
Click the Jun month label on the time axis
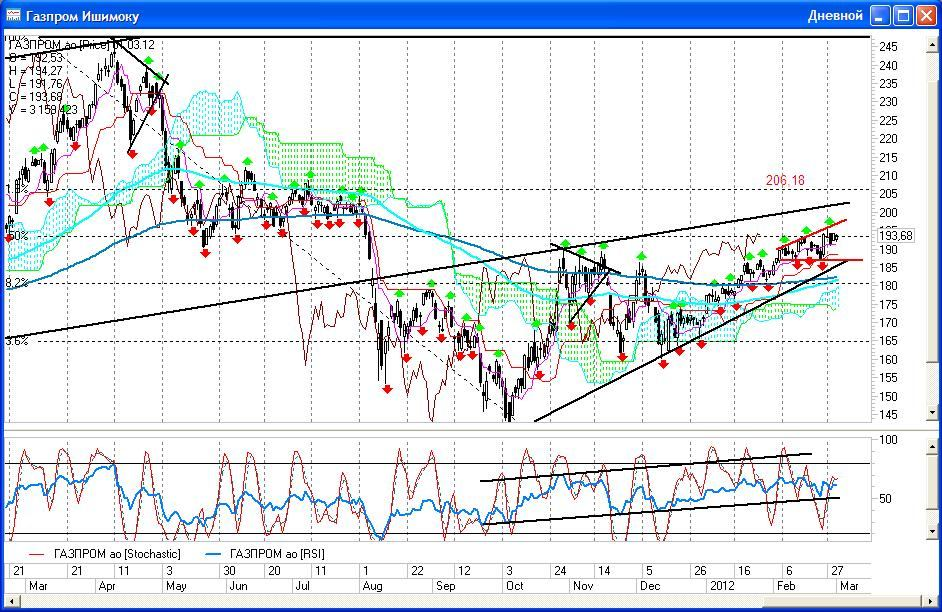click(x=239, y=586)
